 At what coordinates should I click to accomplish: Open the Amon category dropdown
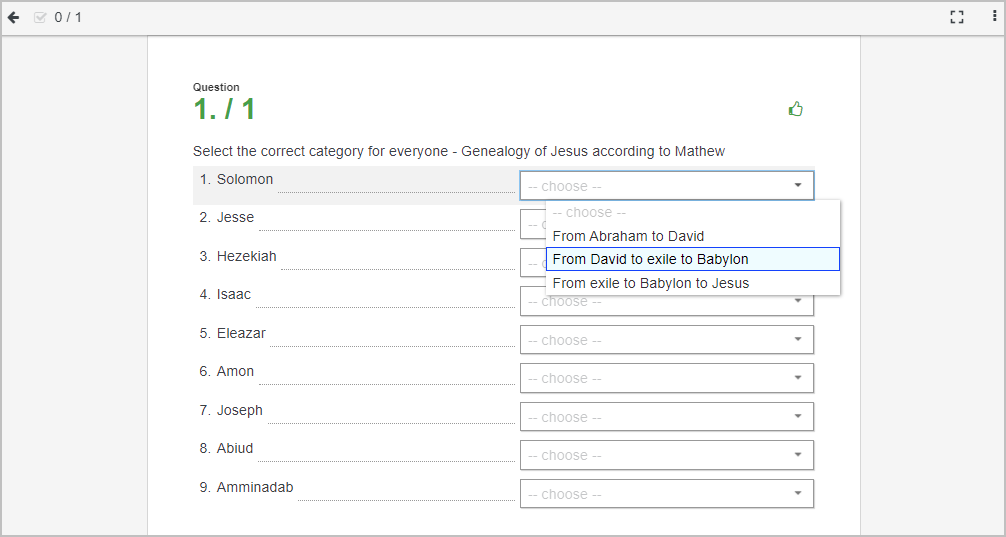667,378
